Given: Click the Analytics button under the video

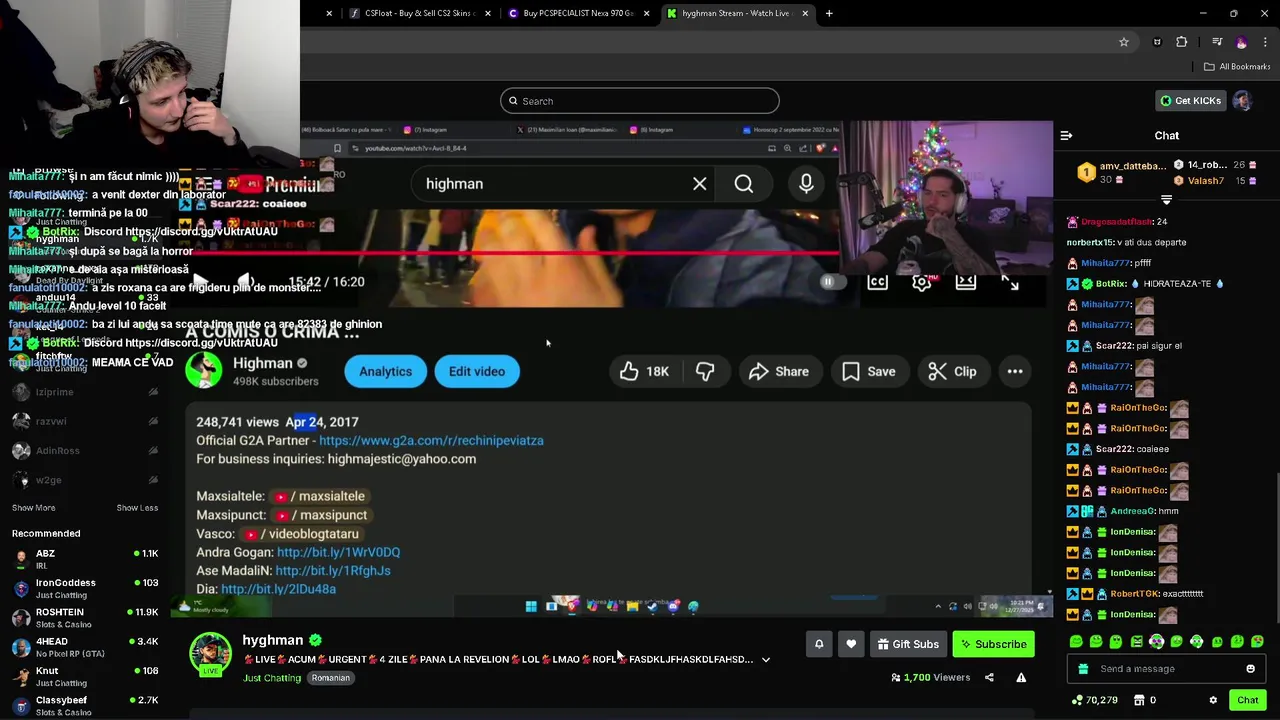Looking at the screenshot, I should tap(385, 371).
